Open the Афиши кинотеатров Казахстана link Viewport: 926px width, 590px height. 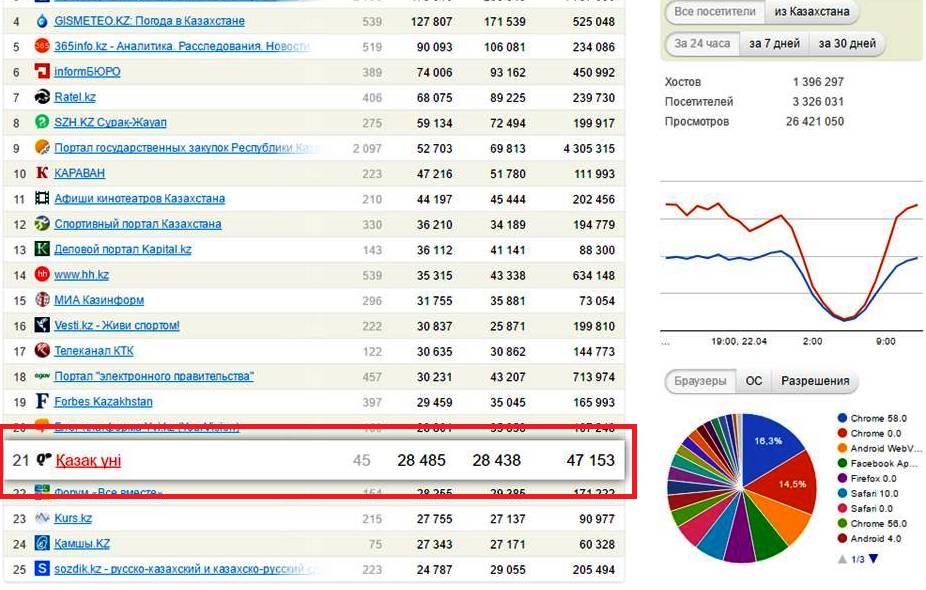[x=139, y=198]
